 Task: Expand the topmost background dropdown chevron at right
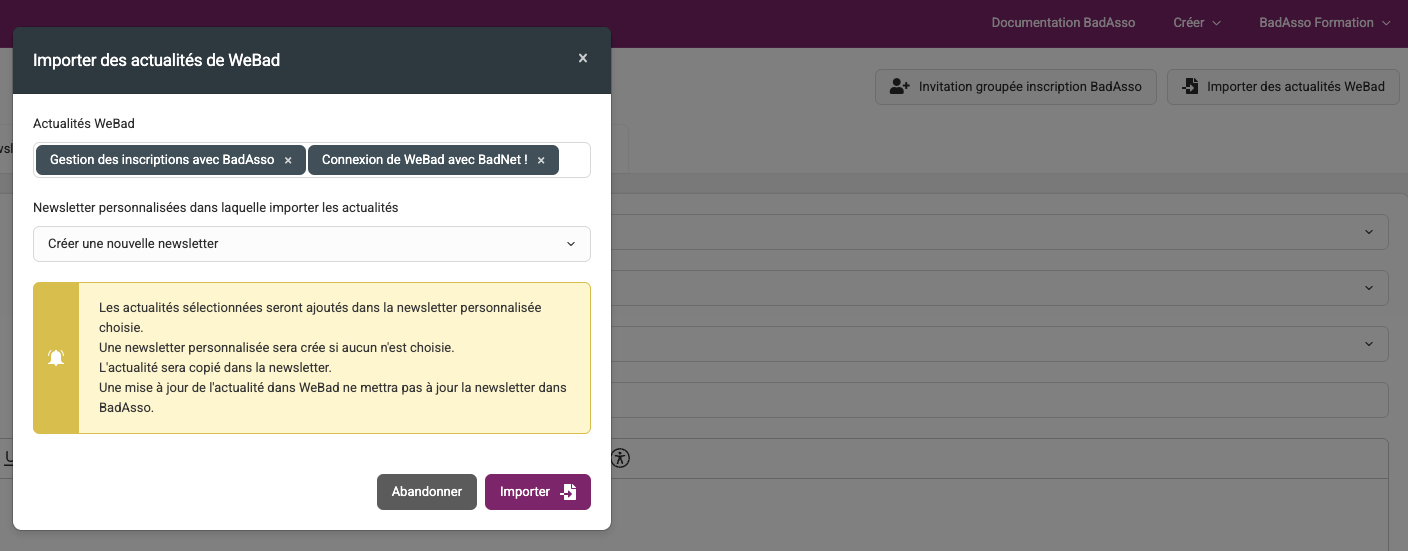1368,232
